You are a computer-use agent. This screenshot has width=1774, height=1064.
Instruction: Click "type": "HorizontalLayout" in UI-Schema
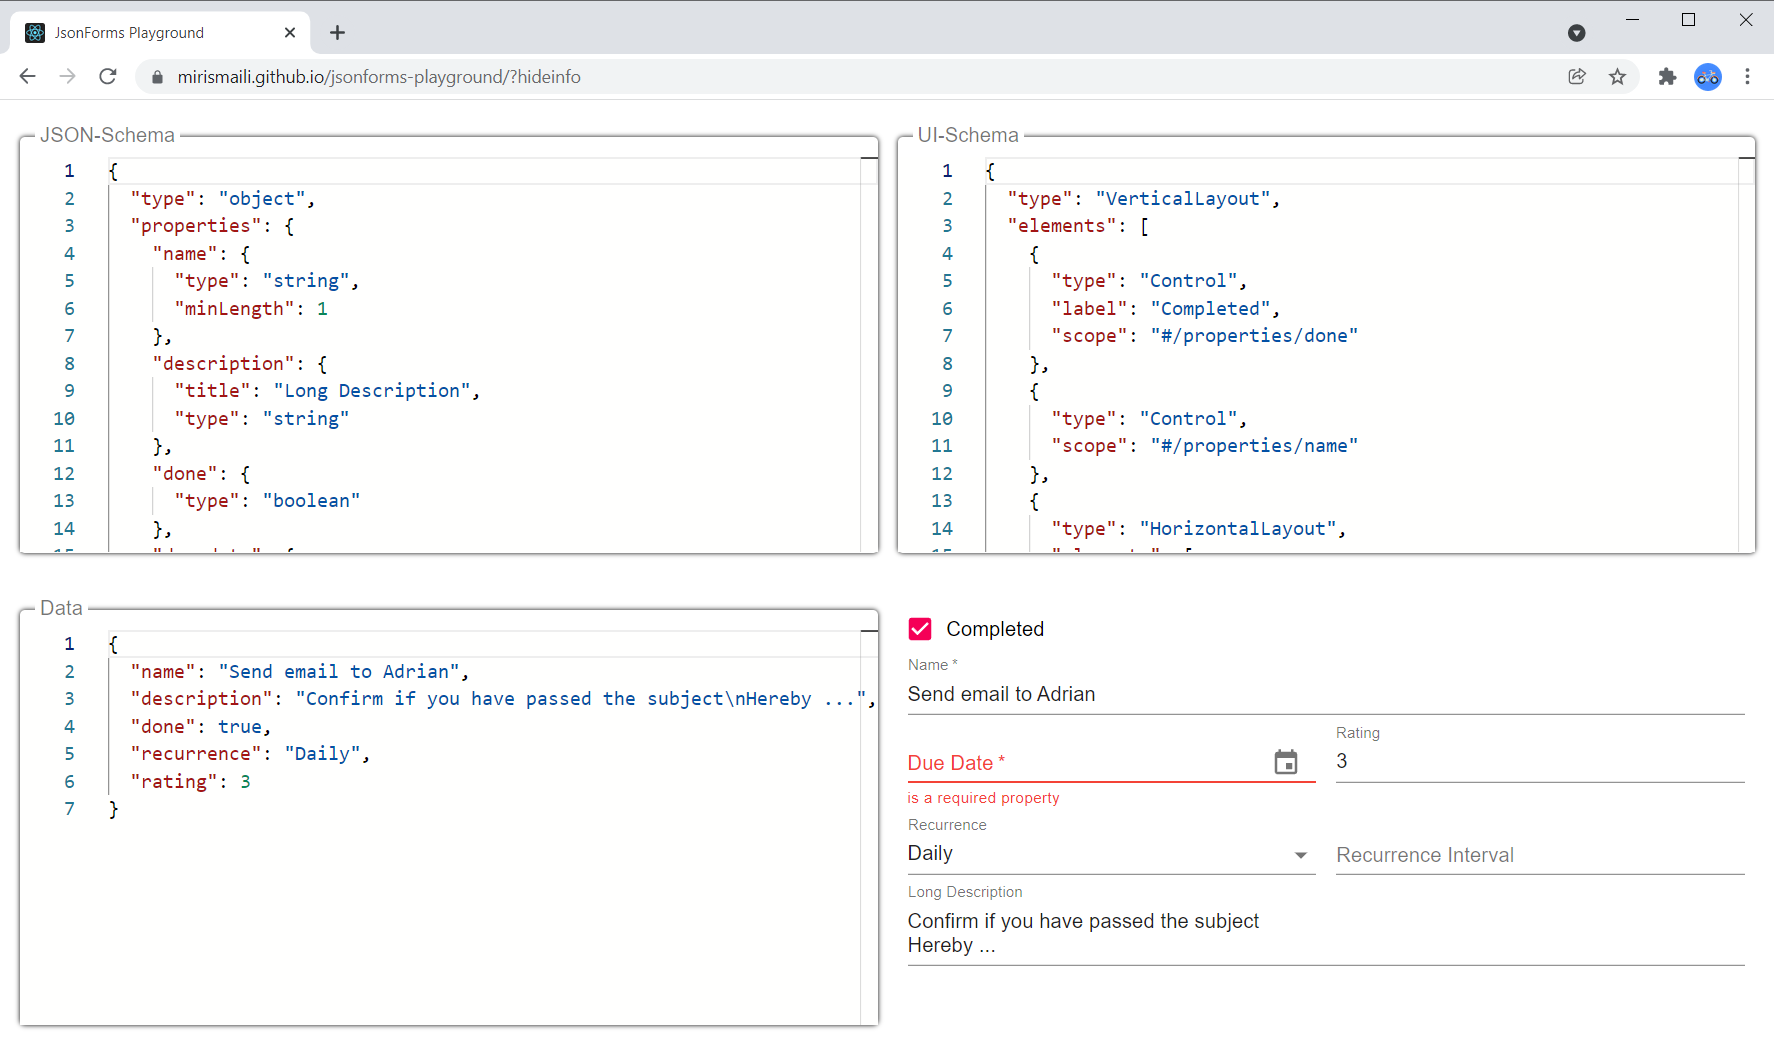point(1199,529)
